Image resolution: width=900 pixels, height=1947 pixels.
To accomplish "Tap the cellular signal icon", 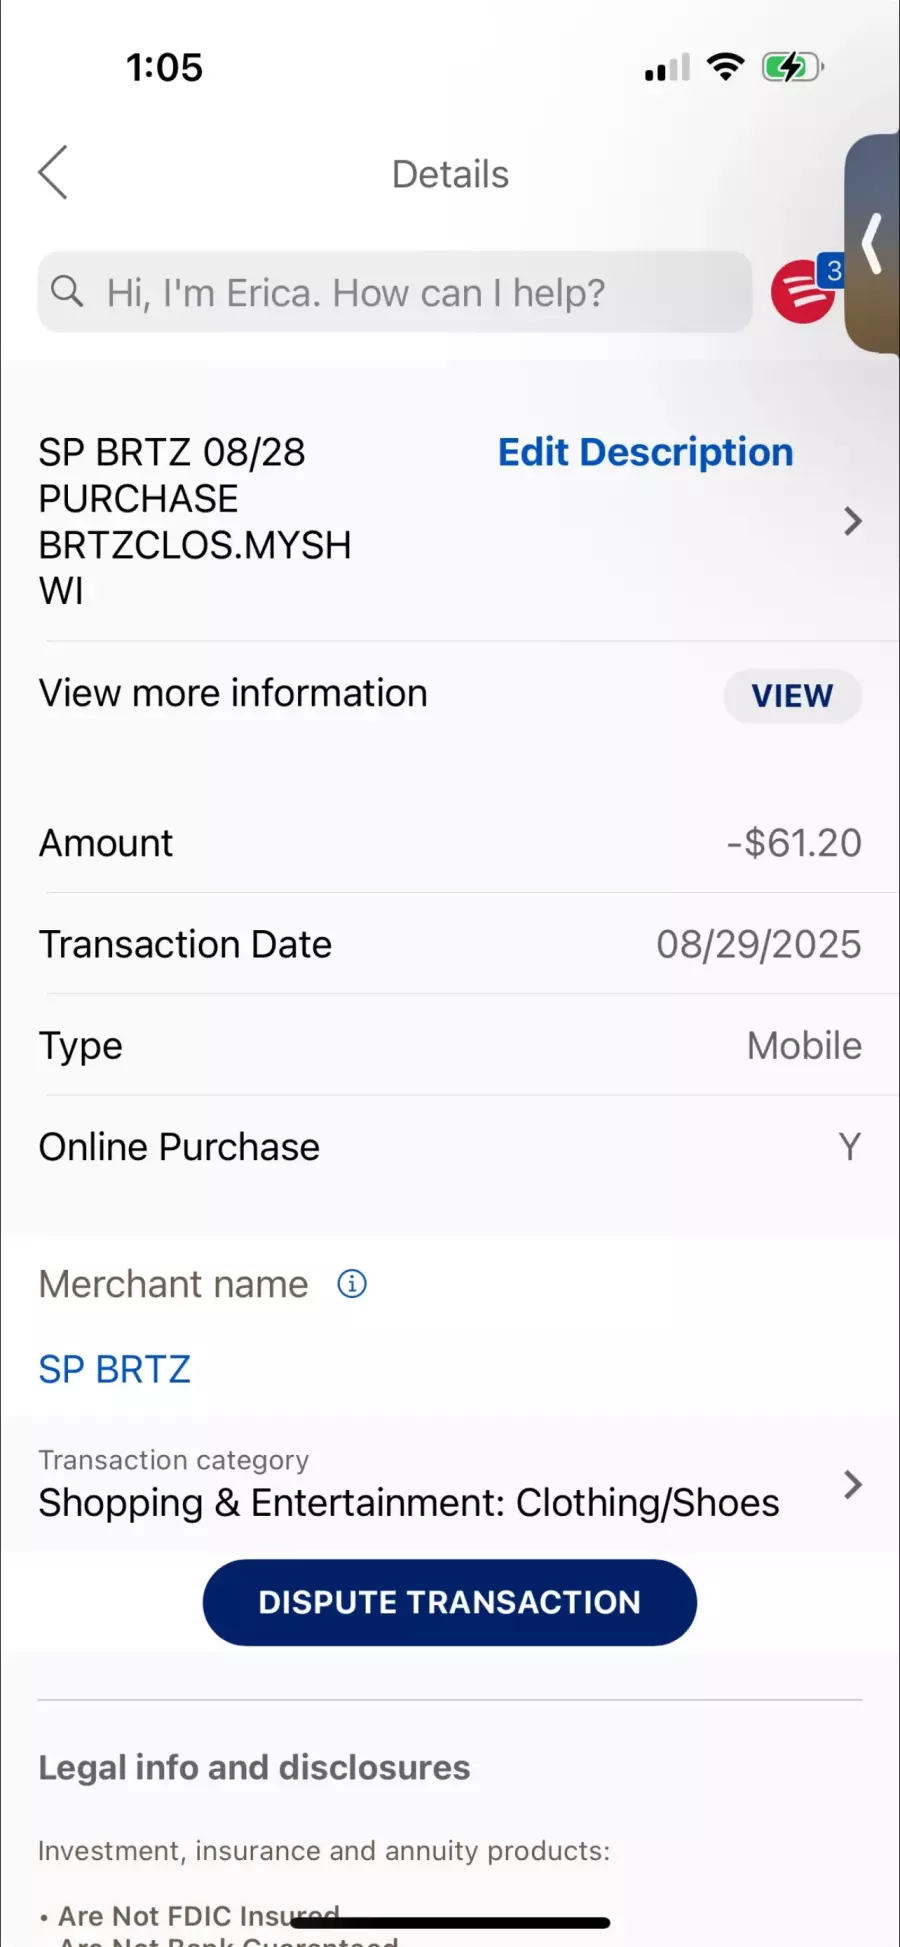I will click(x=667, y=68).
